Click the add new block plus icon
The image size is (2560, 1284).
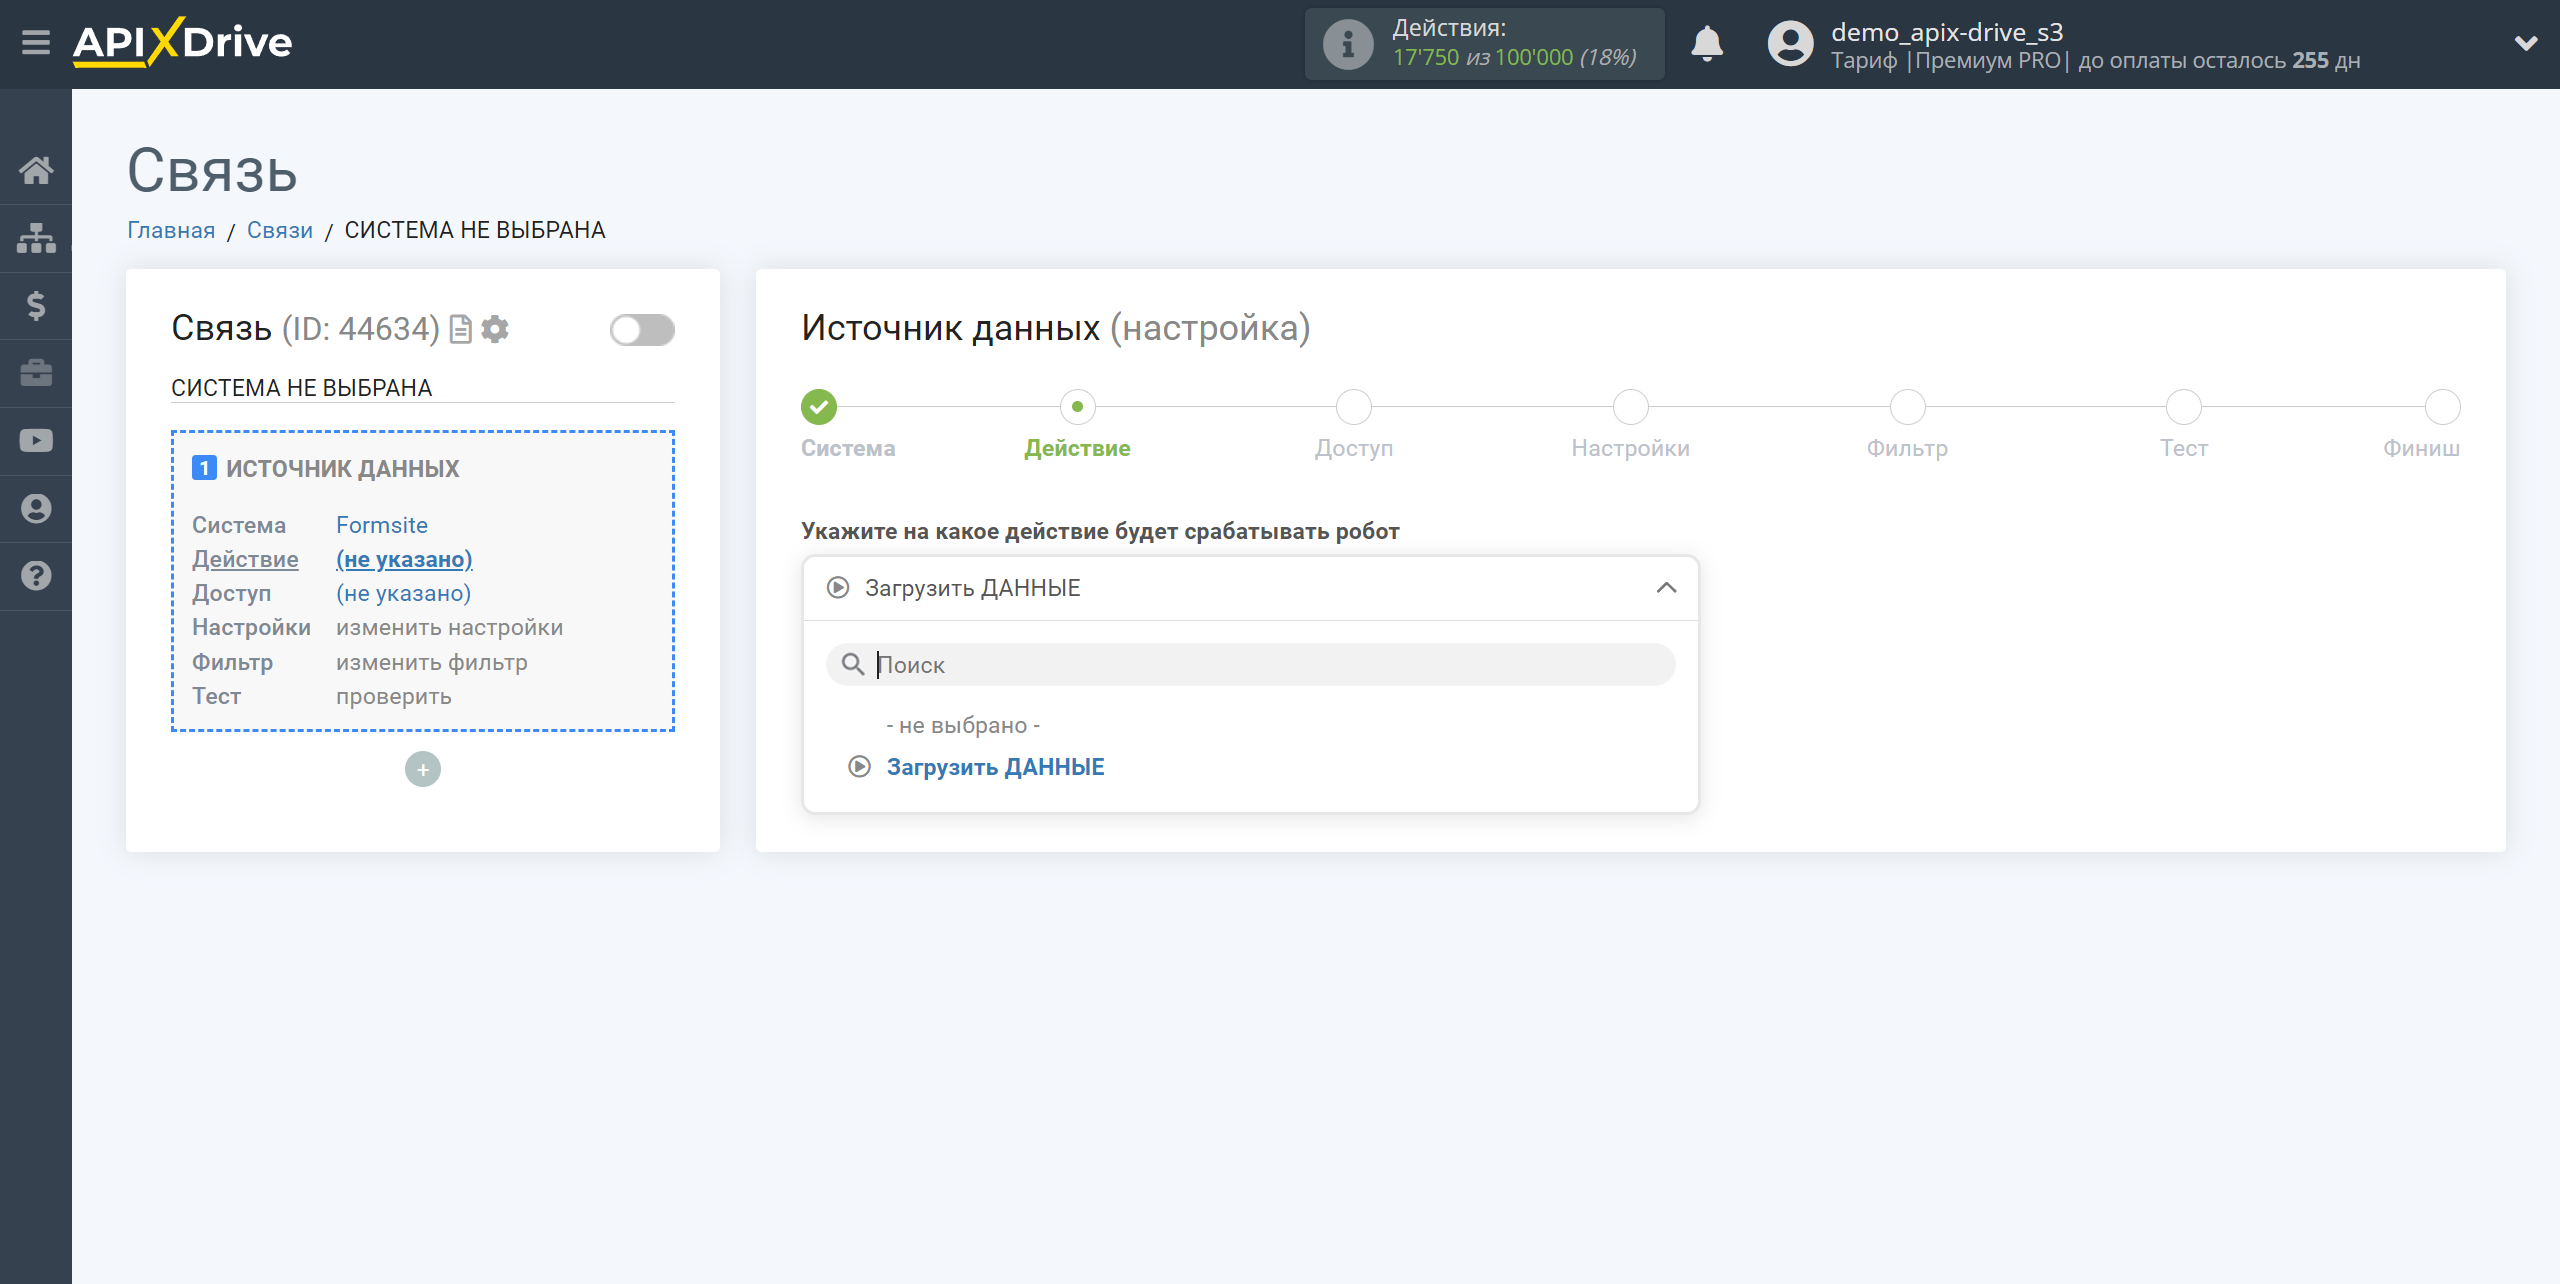pyautogui.click(x=422, y=770)
